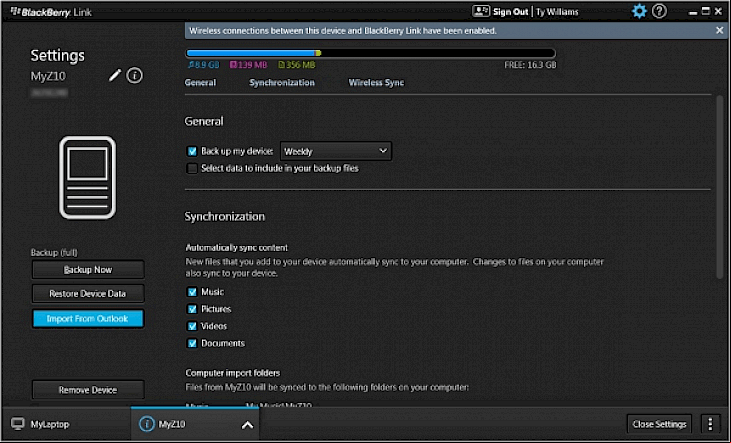Toggle the Back up my device checkbox
Viewport: 731px width, 443px height.
[192, 151]
